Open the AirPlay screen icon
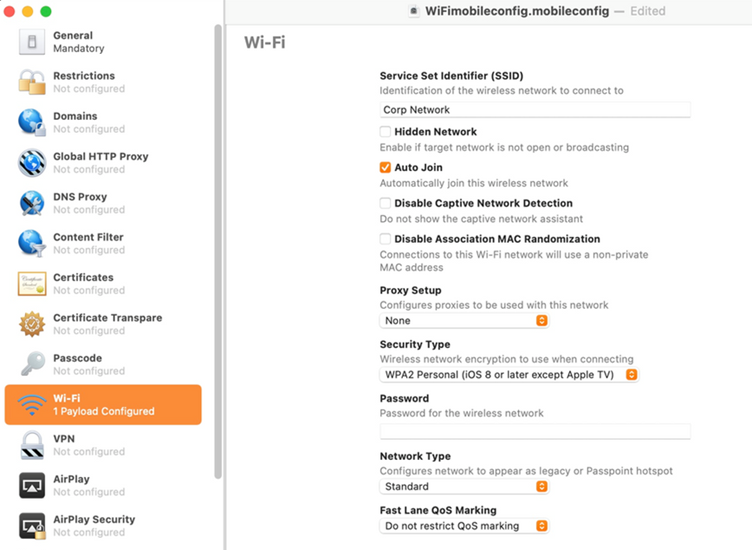 pyautogui.click(x=32, y=485)
